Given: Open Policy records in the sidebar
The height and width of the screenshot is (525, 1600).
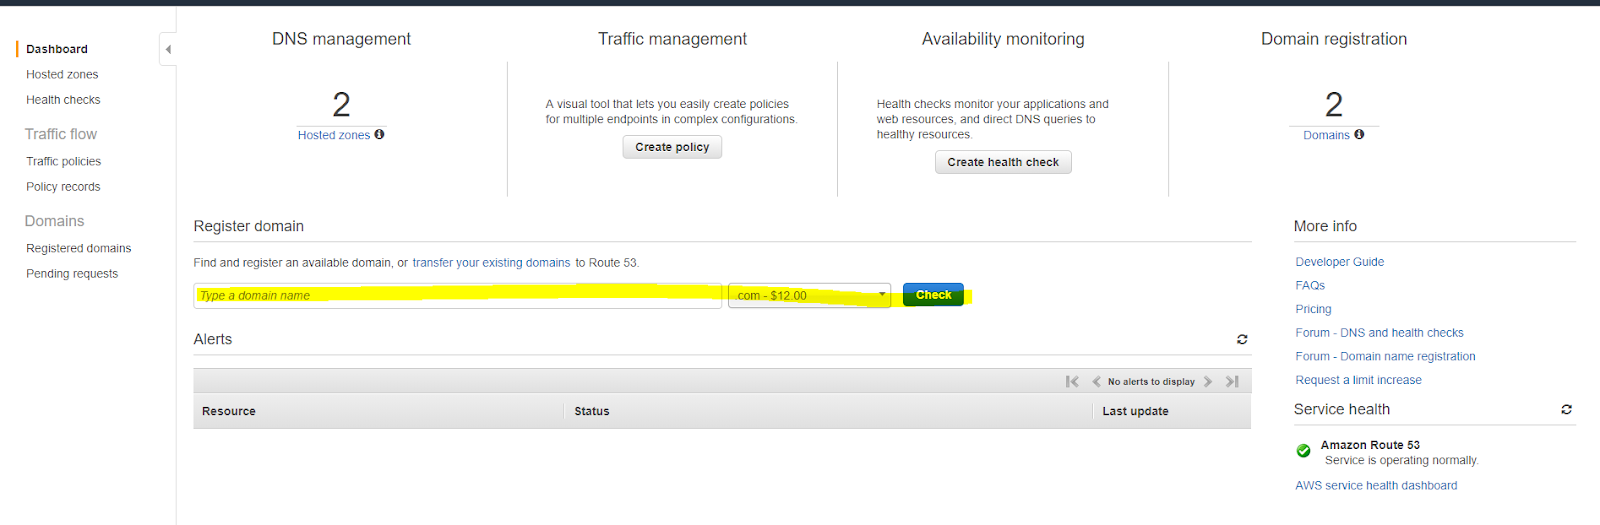Looking at the screenshot, I should (x=63, y=187).
